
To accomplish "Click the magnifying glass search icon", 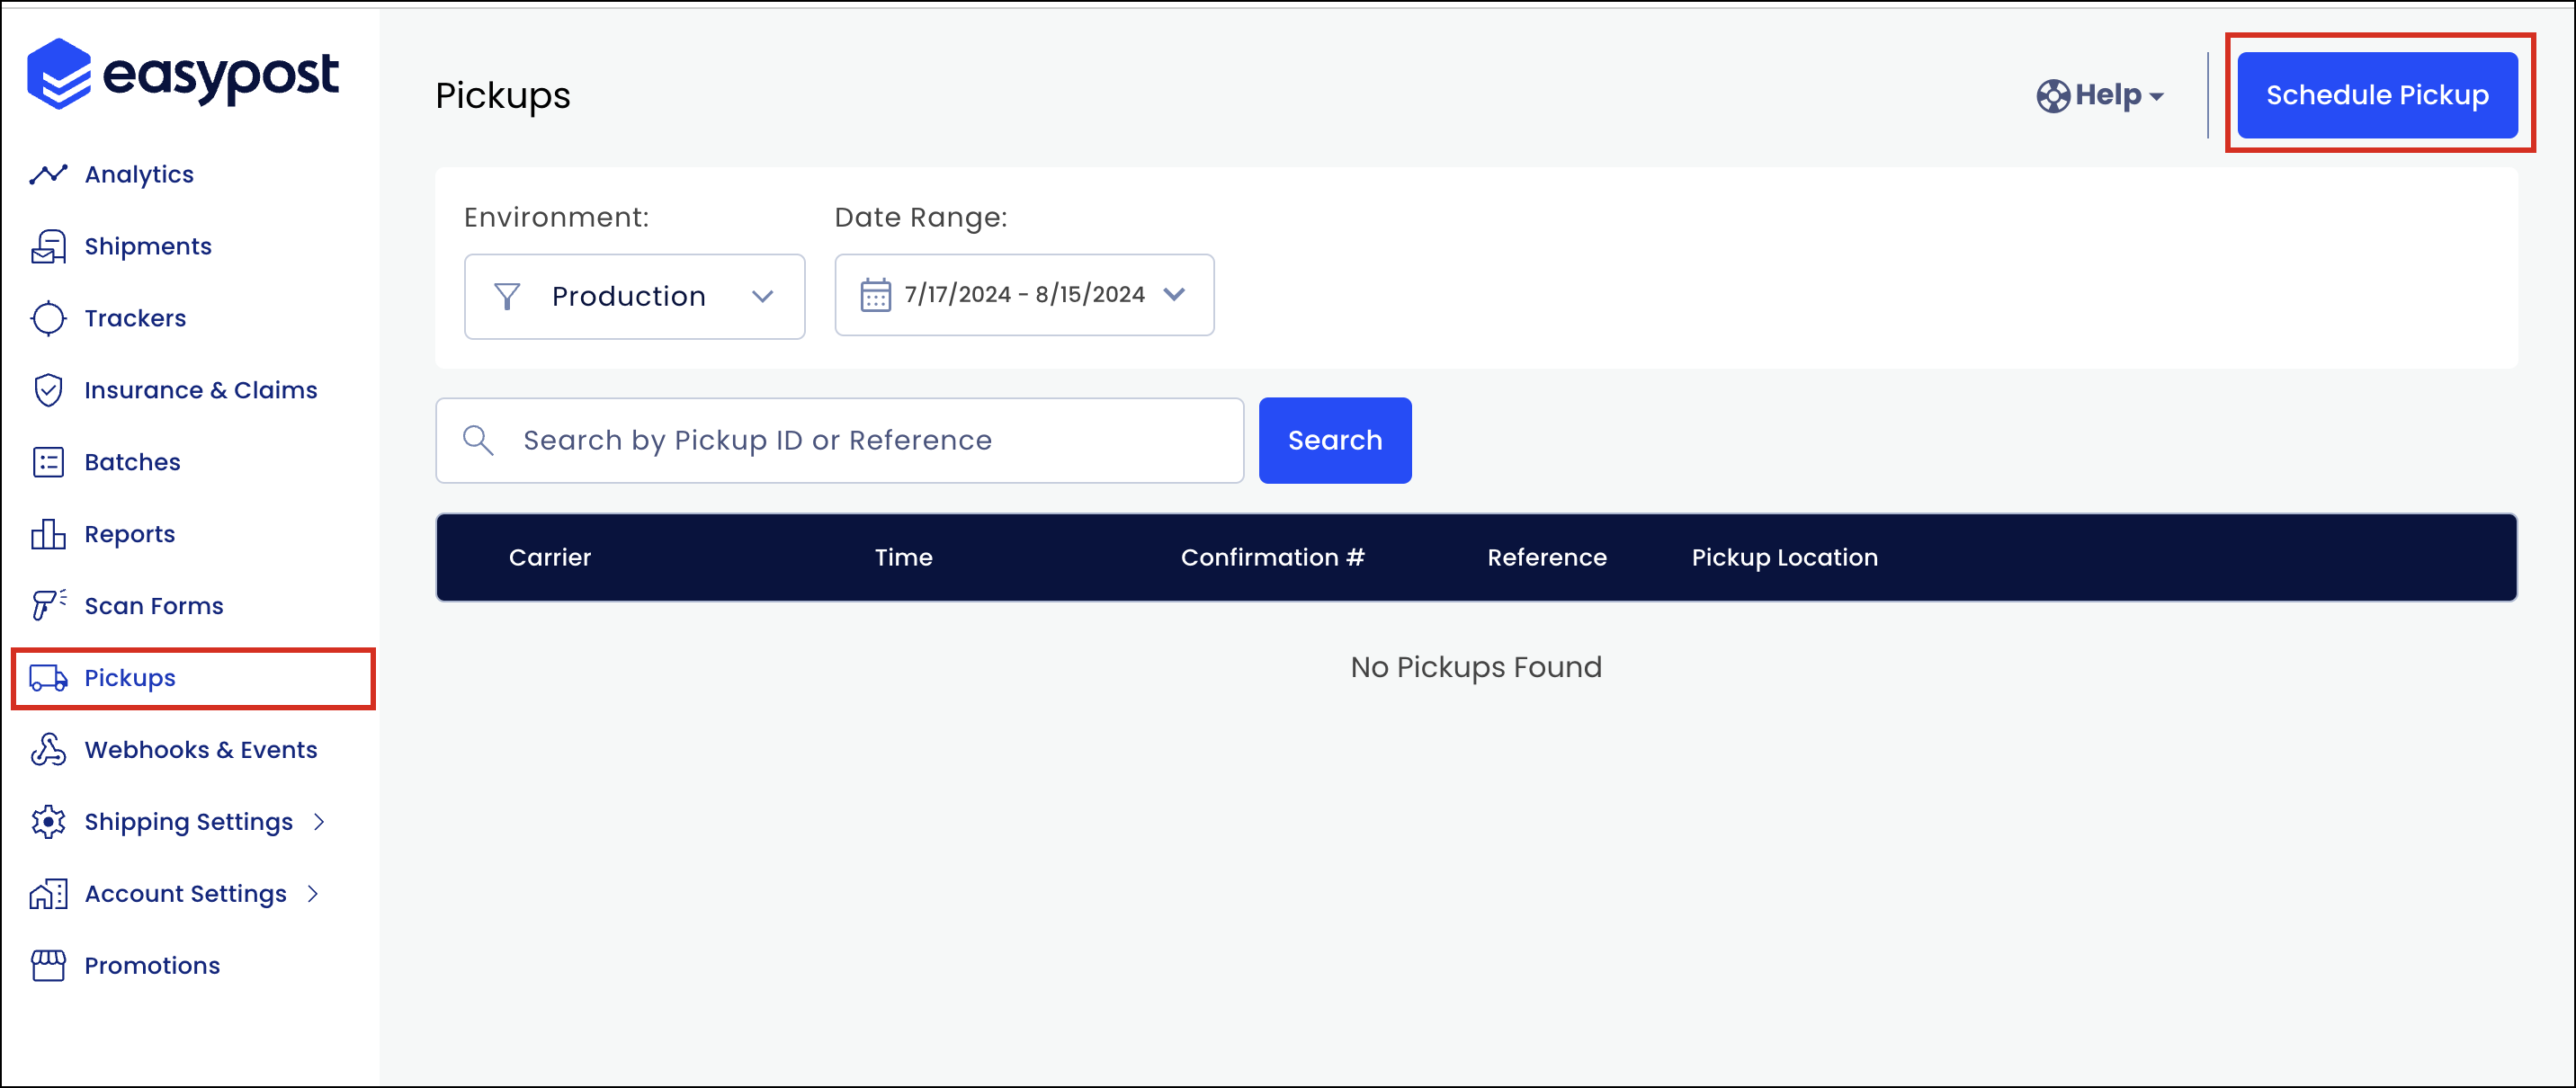I will [478, 440].
